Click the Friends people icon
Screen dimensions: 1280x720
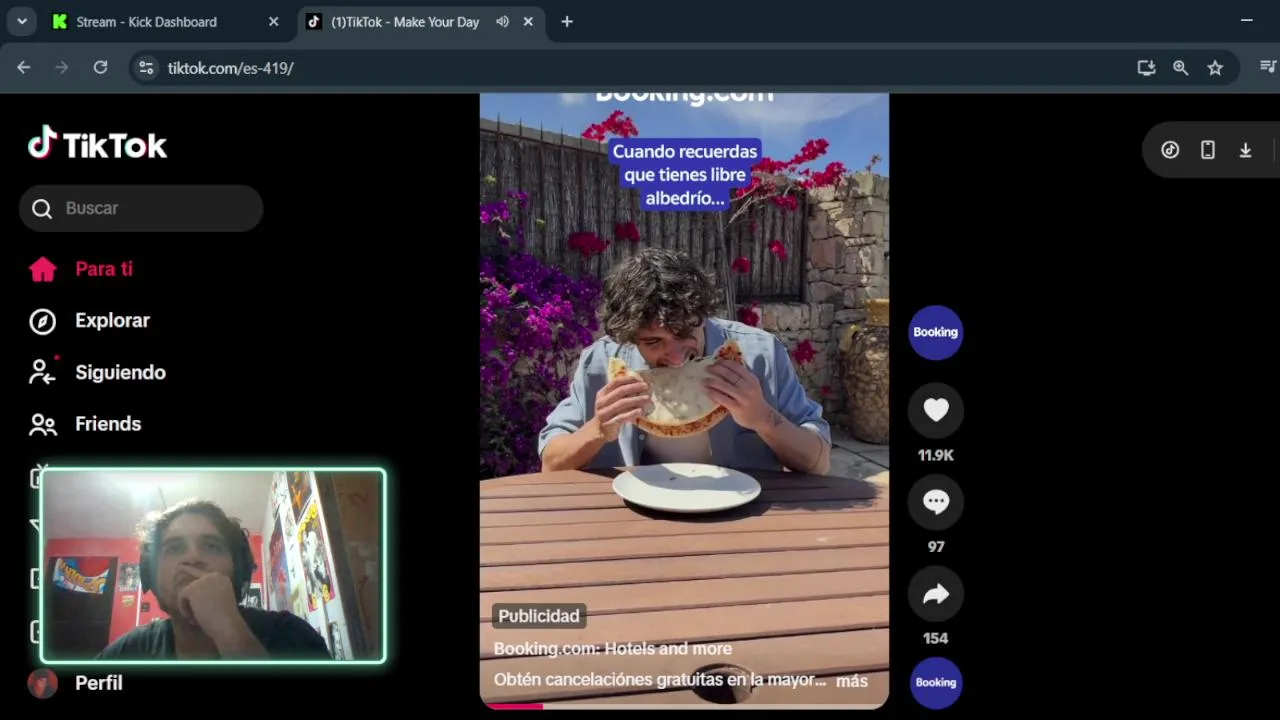(x=43, y=425)
